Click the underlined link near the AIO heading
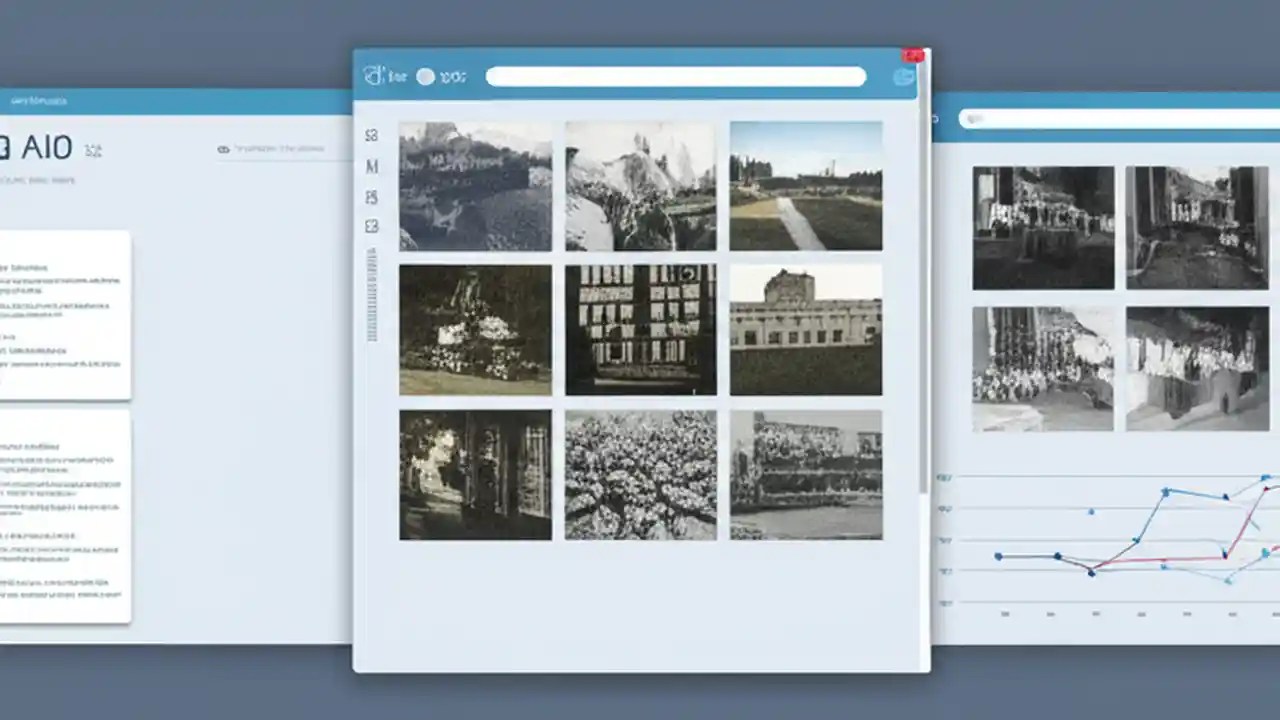 coord(280,150)
